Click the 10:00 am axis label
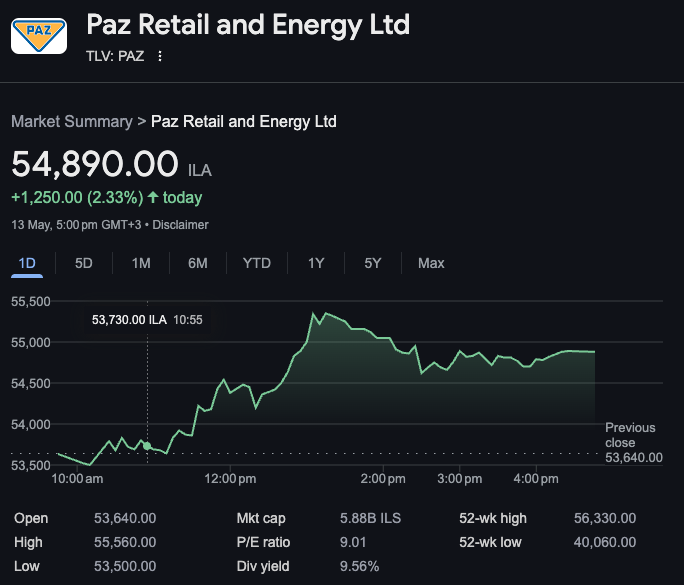684x585 pixels. [77, 479]
